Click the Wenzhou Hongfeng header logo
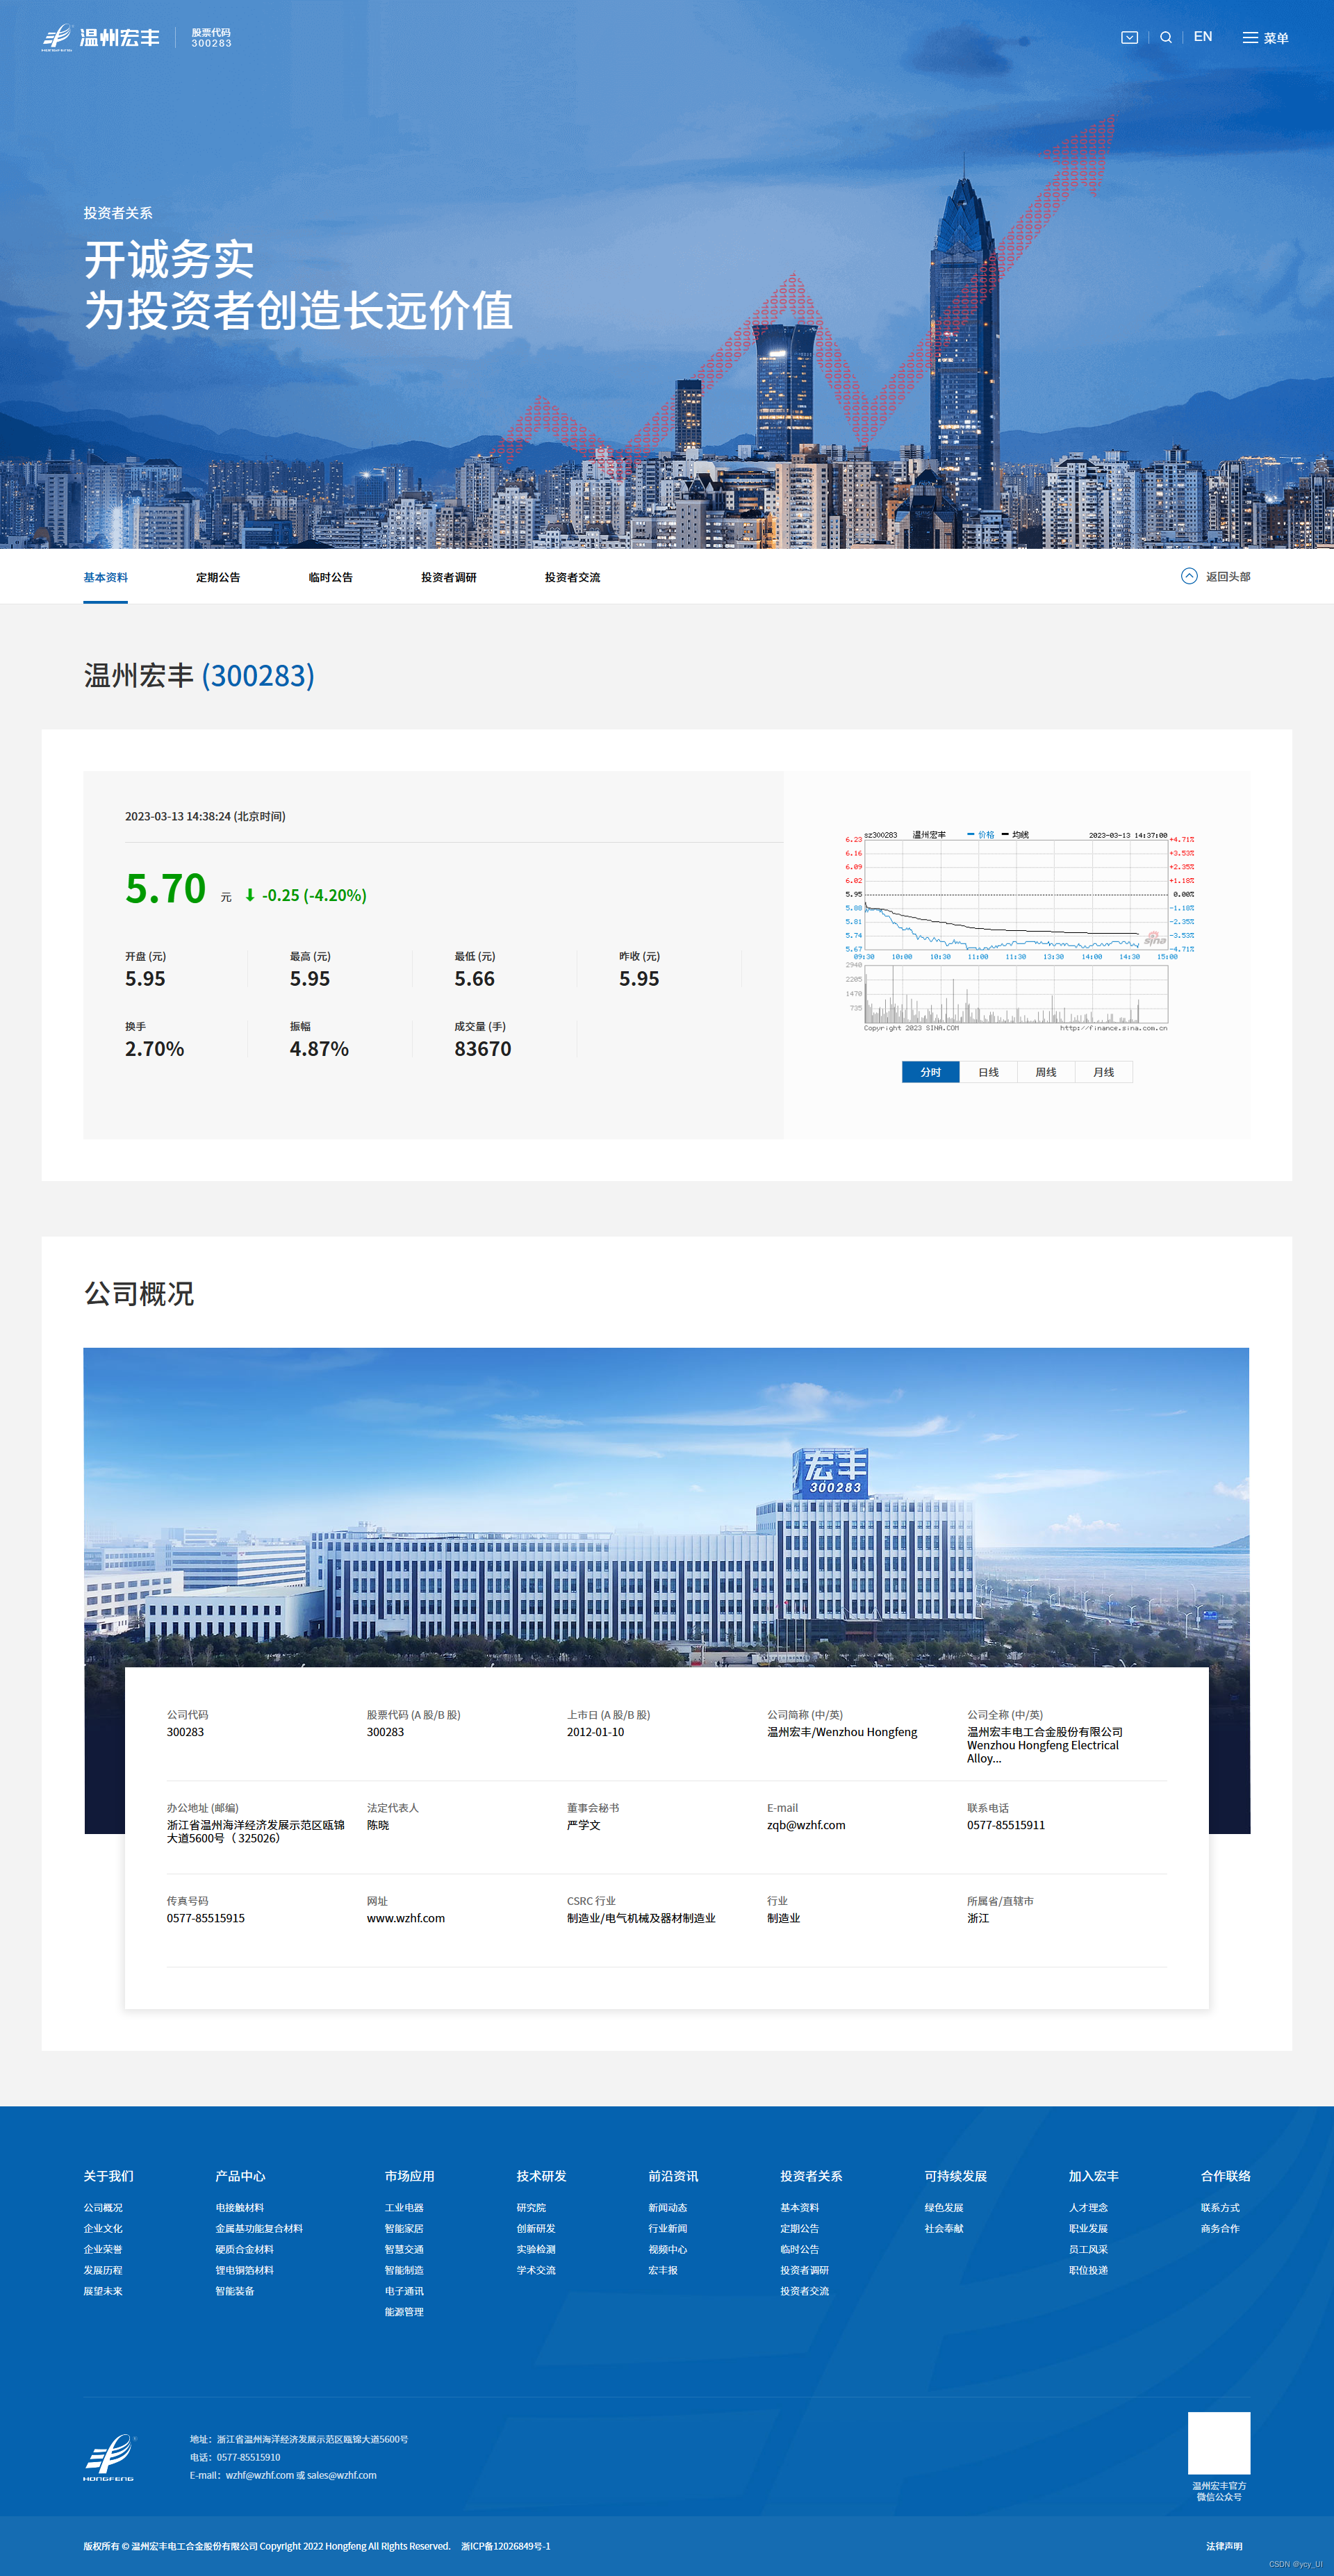Viewport: 1334px width, 2576px height. (x=101, y=37)
